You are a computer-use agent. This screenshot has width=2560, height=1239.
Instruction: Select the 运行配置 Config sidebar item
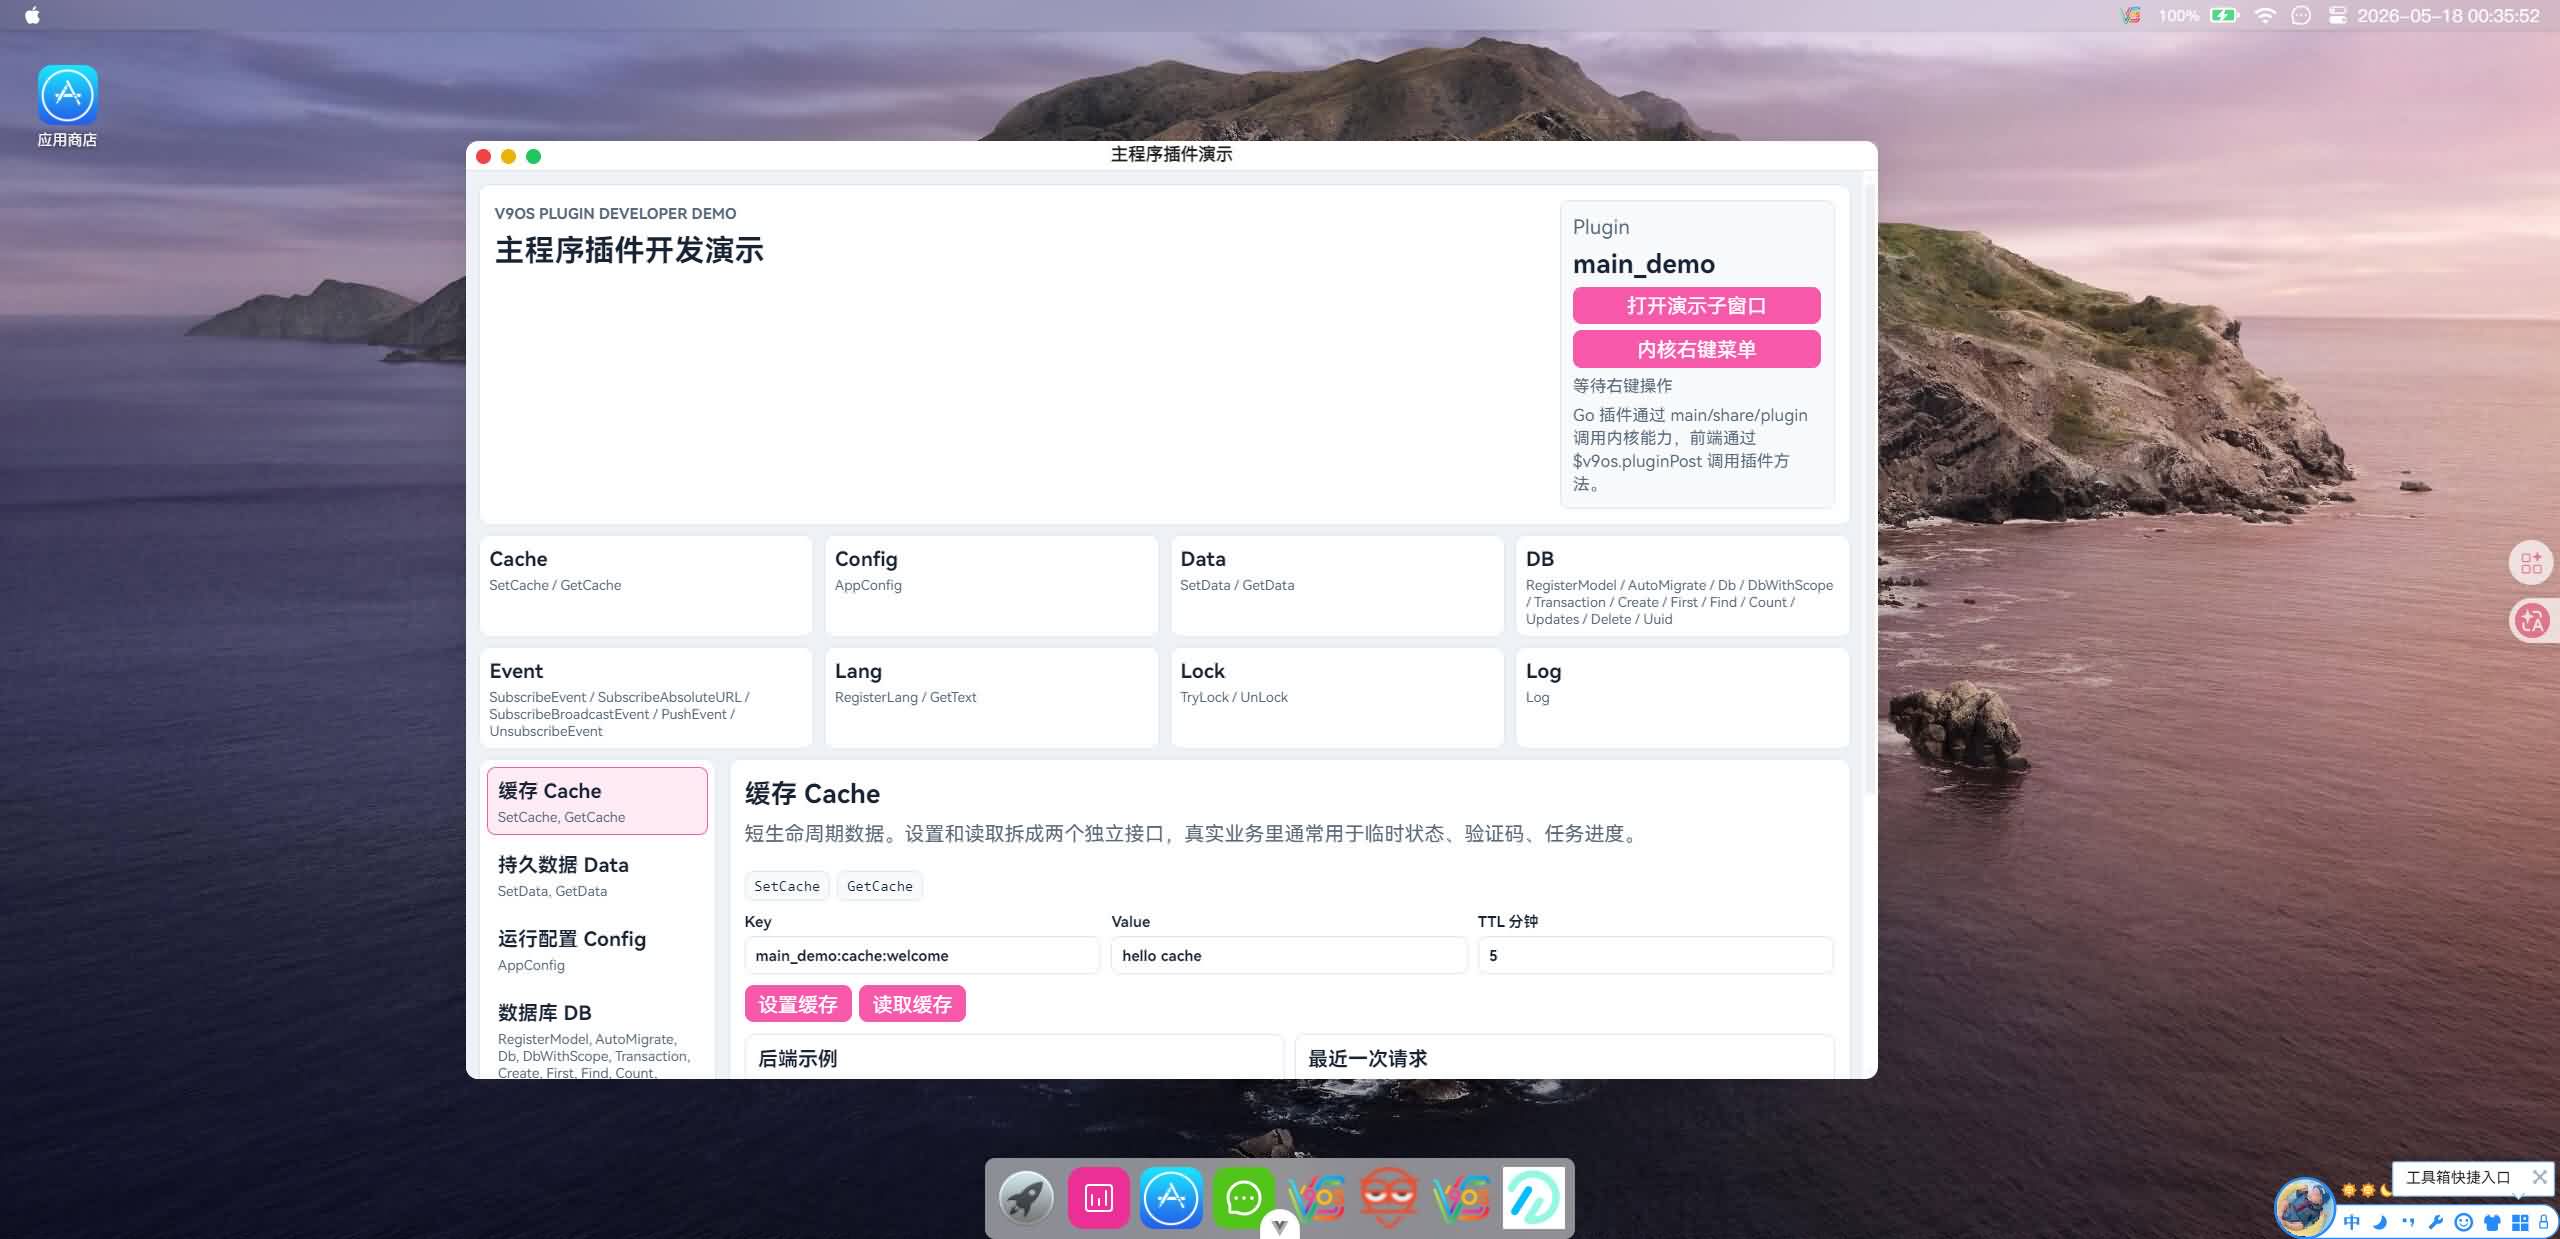[597, 949]
